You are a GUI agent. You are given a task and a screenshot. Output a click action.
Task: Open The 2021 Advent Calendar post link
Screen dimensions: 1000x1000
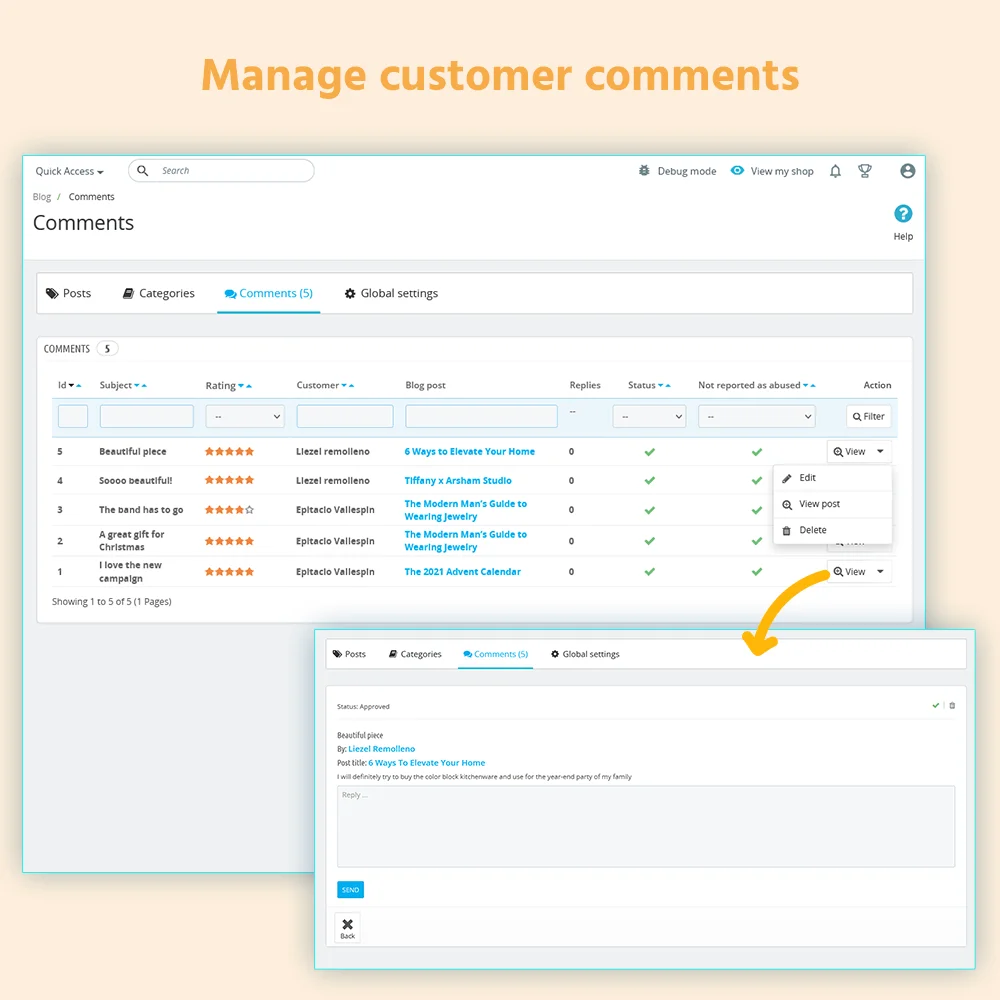click(462, 572)
